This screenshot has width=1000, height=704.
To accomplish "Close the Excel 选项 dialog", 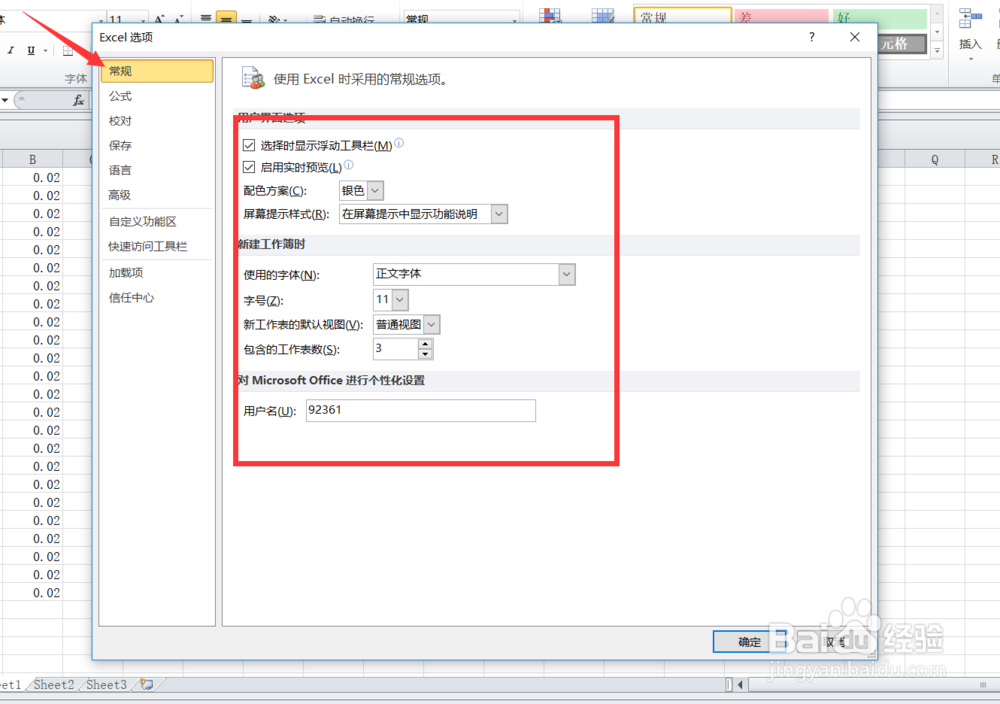I will click(x=855, y=38).
